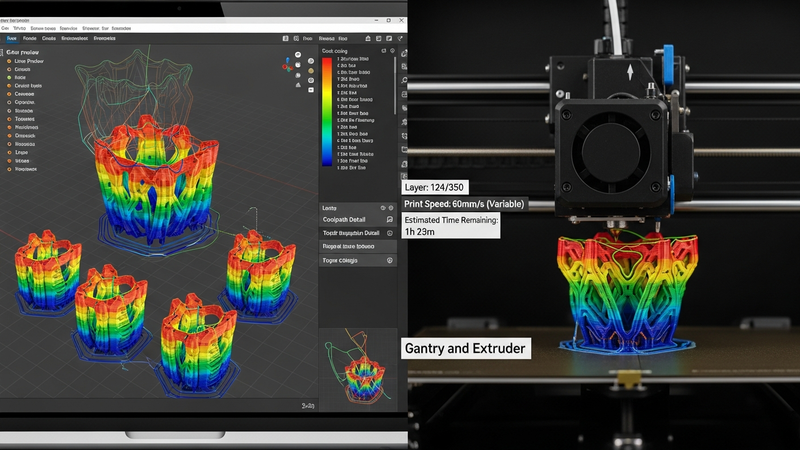
Task: Click the chain link icon in right strip
Action: (x=404, y=53)
